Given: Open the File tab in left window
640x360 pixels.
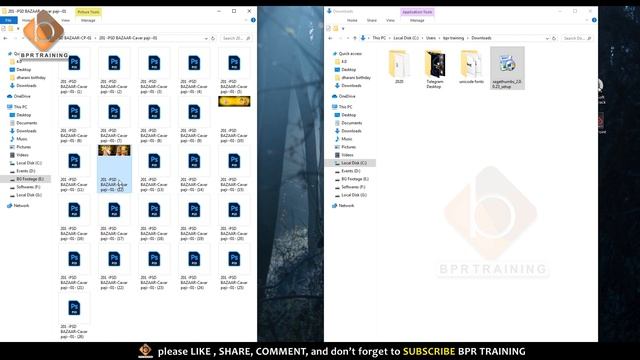Looking at the screenshot, I should pos(9,20).
